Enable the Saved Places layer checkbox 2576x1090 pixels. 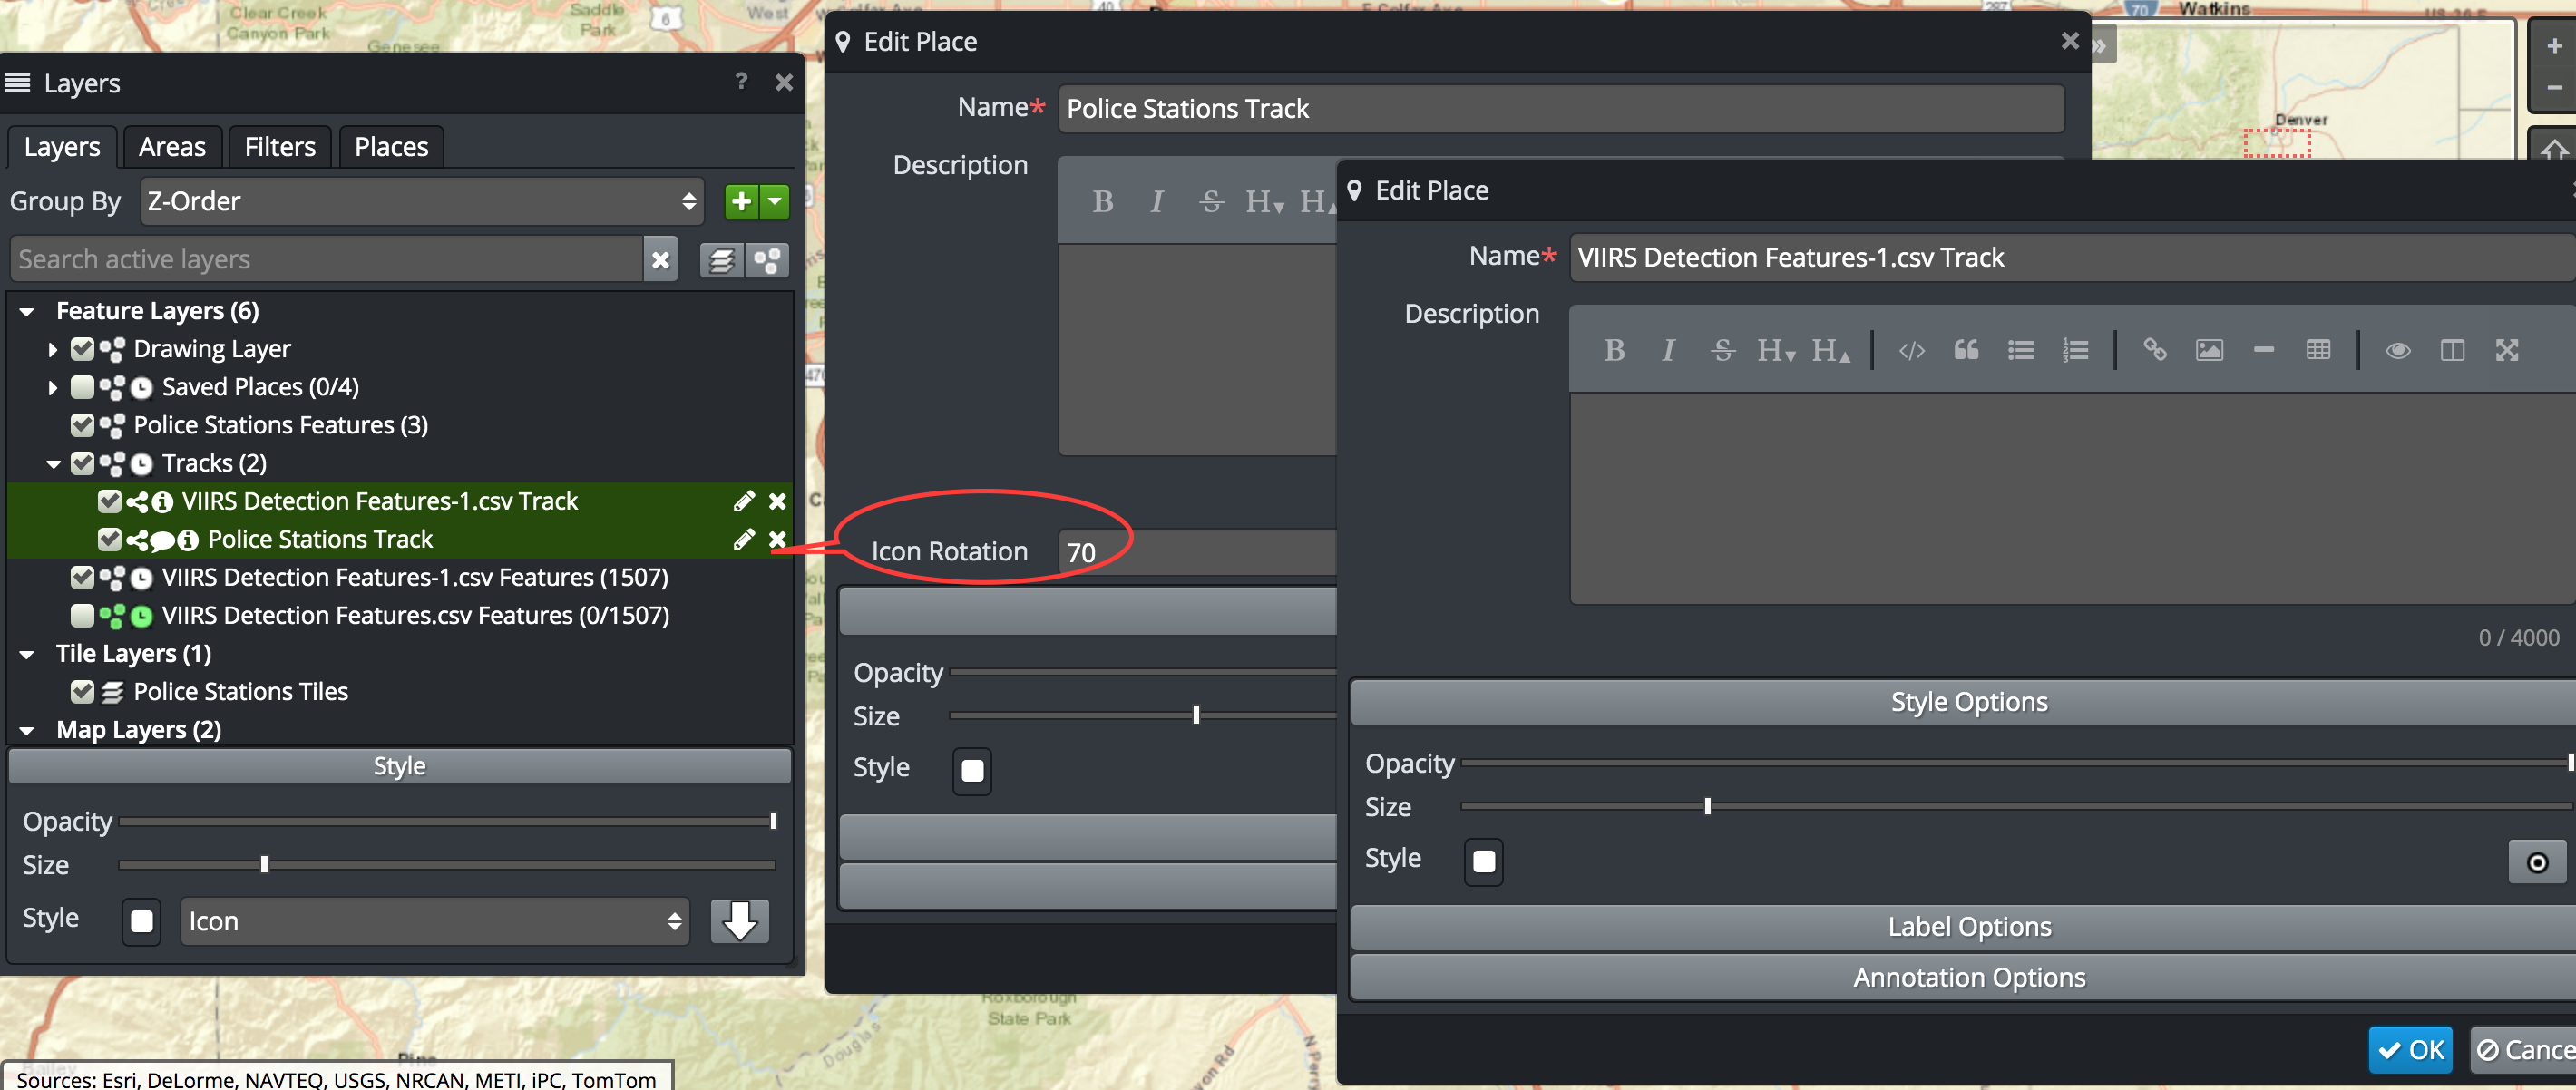tap(83, 387)
